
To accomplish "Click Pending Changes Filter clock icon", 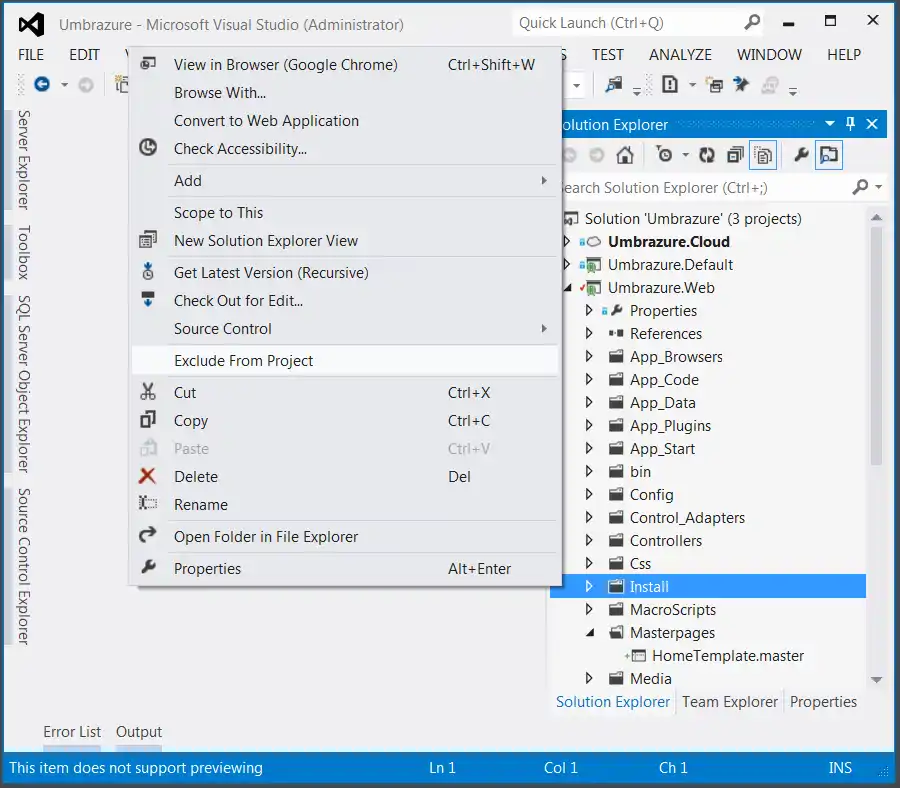I will [664, 155].
